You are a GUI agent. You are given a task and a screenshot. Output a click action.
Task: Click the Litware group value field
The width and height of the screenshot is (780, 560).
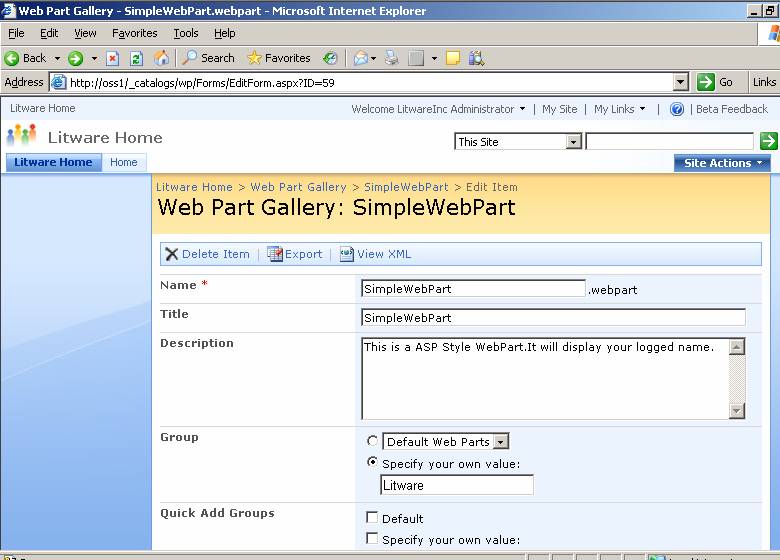[457, 485]
